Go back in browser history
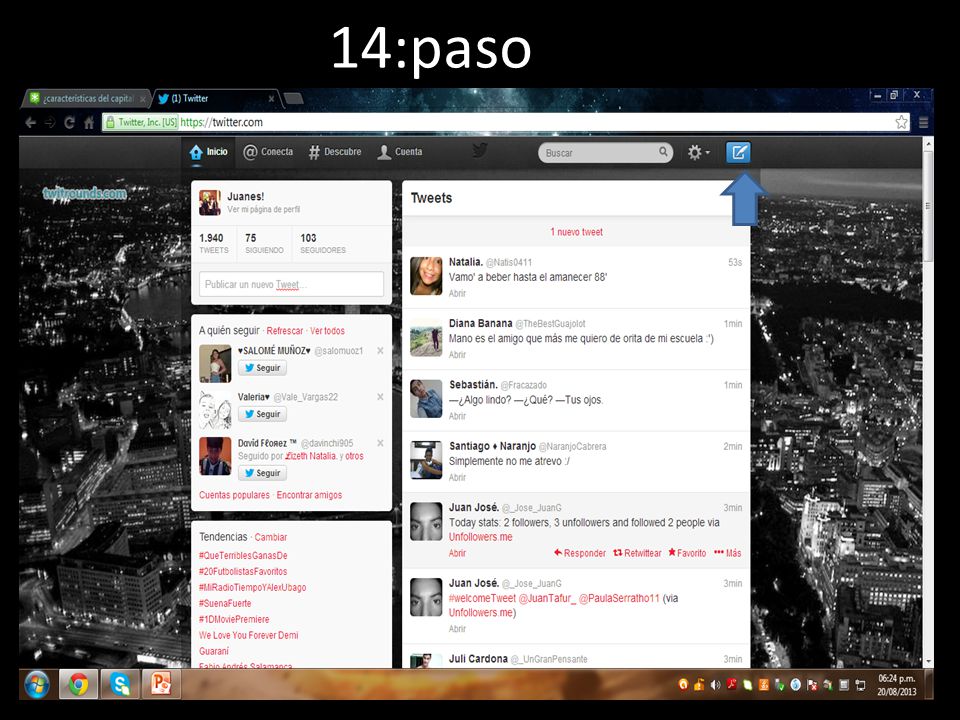This screenshot has width=960, height=720. click(x=31, y=122)
